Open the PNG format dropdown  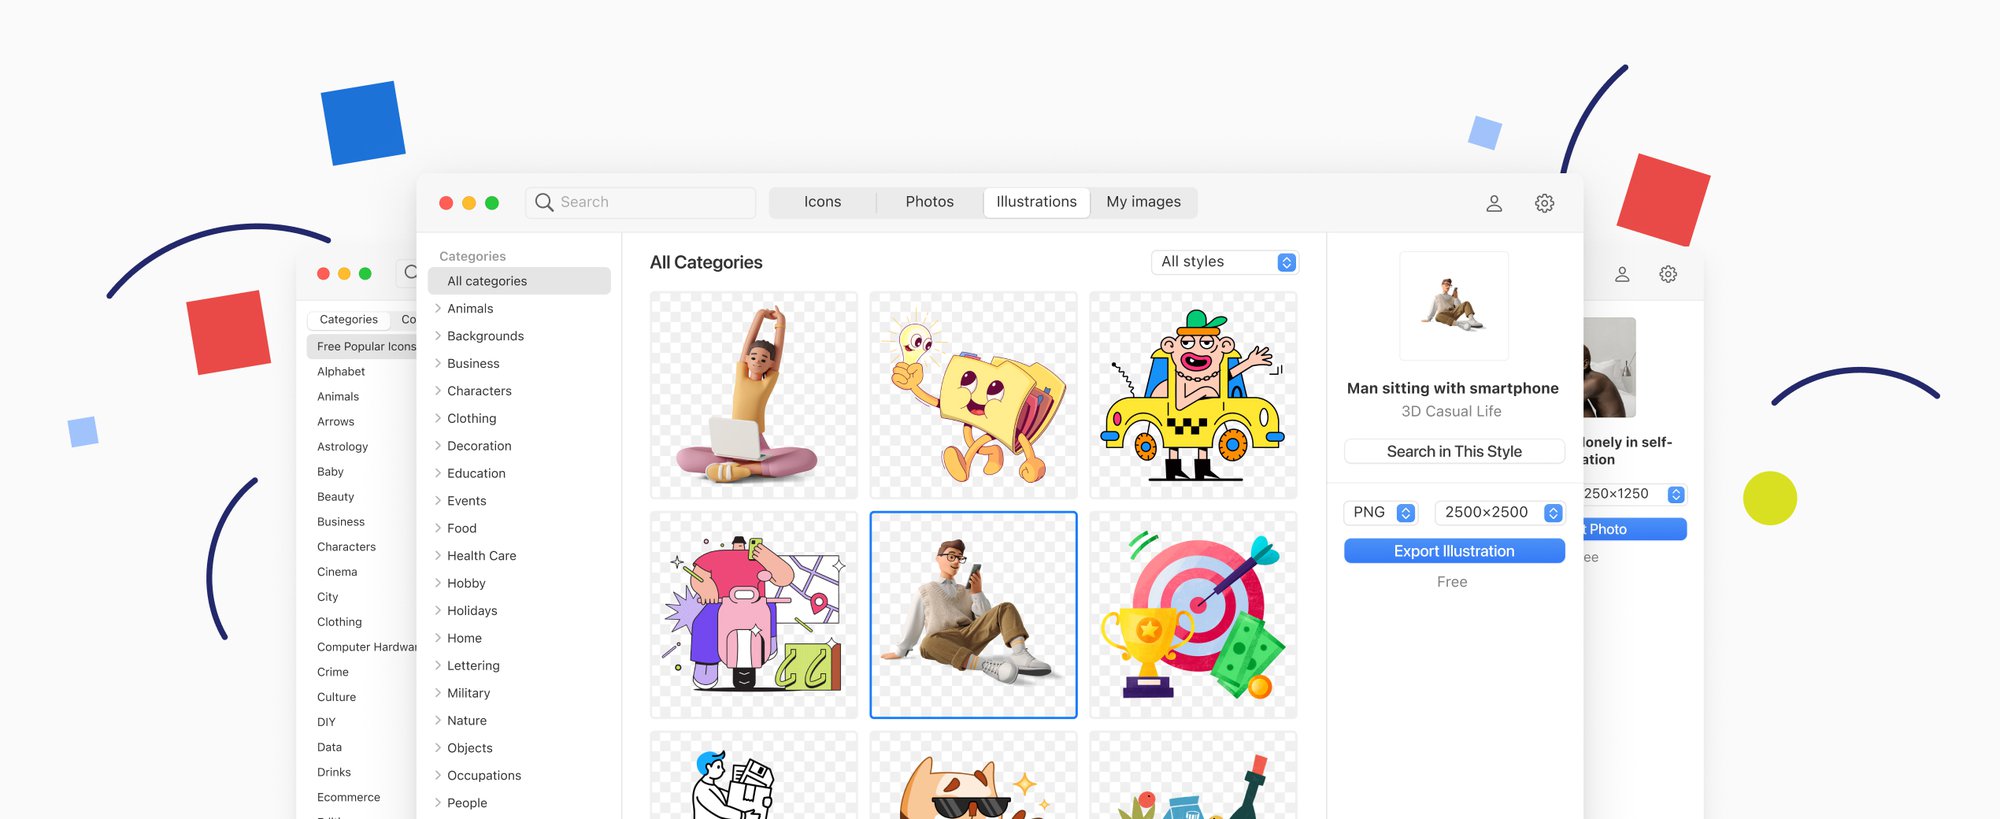click(1381, 513)
